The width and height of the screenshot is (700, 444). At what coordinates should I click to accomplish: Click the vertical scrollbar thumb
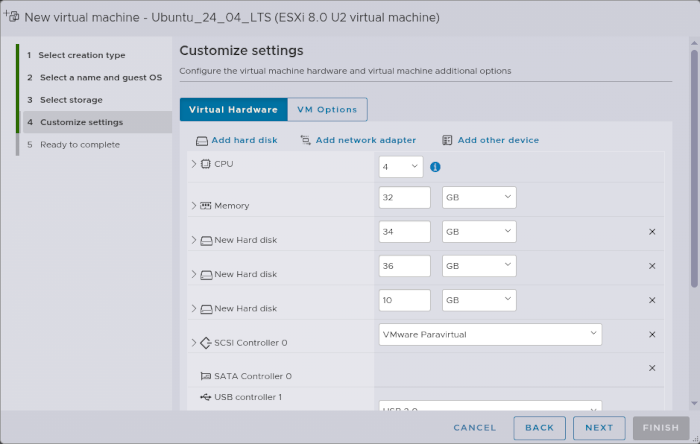coord(694,169)
